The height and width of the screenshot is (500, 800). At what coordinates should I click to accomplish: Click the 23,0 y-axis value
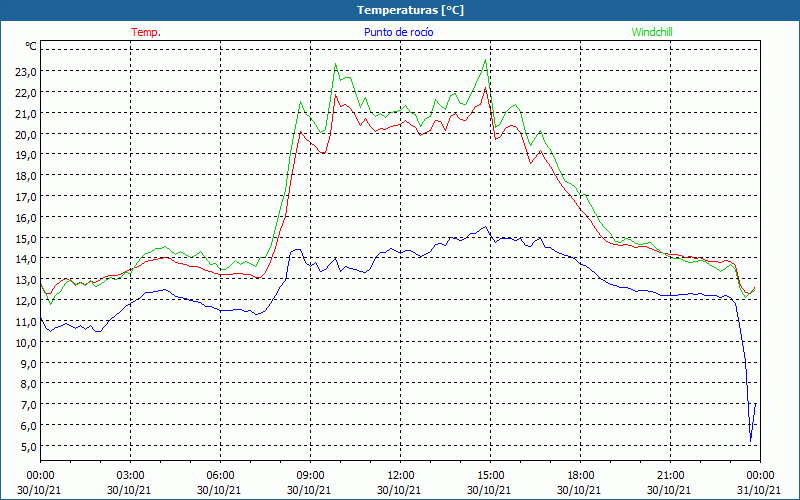26,71
